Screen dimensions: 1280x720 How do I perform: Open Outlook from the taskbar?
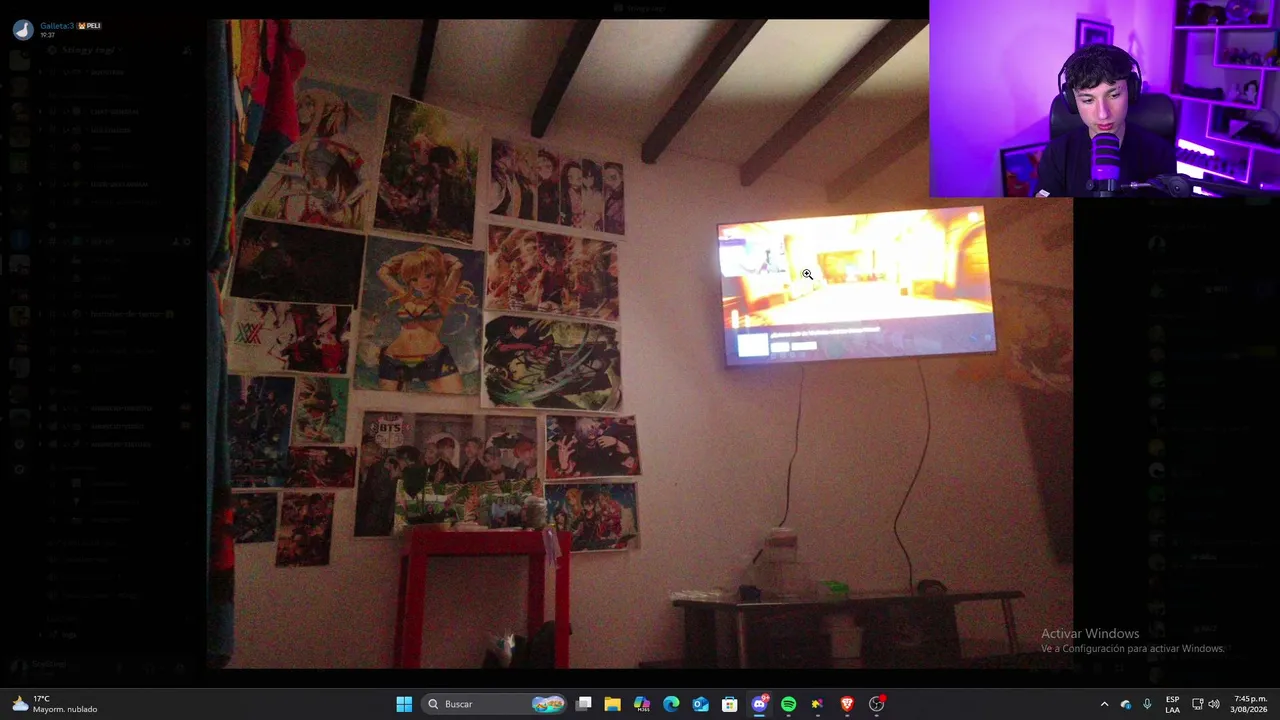tap(700, 704)
